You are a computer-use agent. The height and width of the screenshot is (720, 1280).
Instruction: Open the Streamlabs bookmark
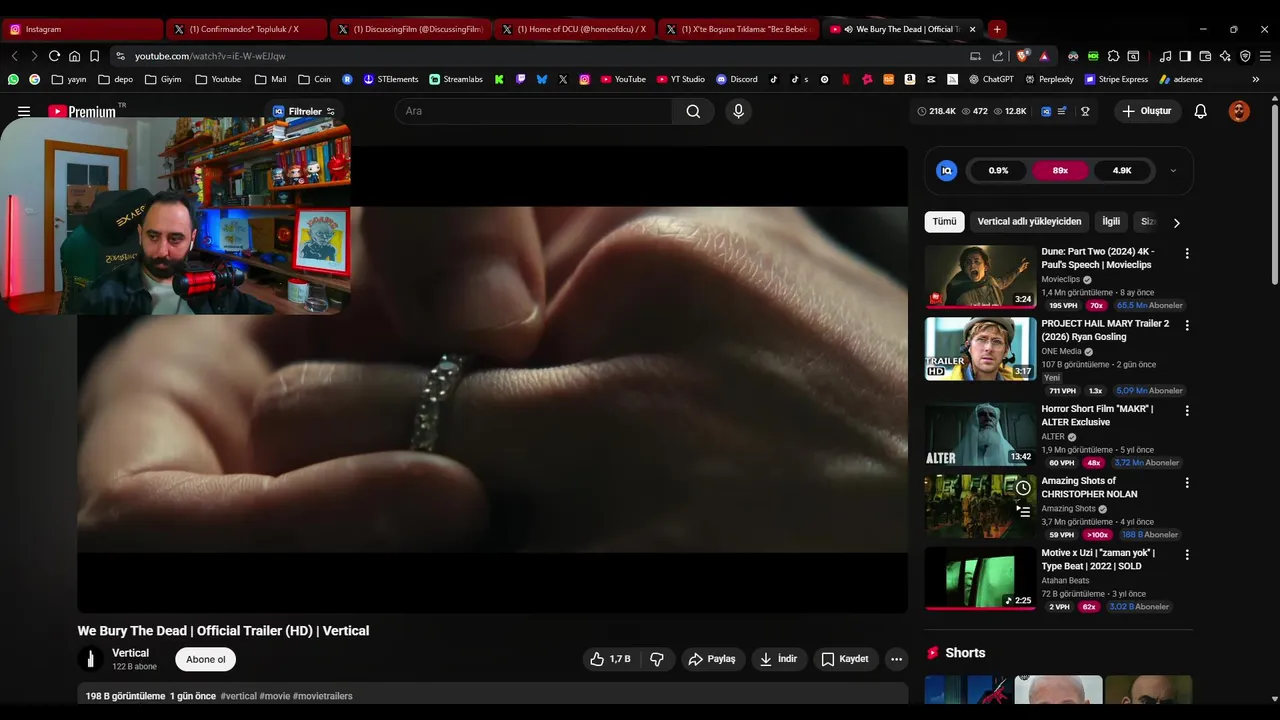456,79
